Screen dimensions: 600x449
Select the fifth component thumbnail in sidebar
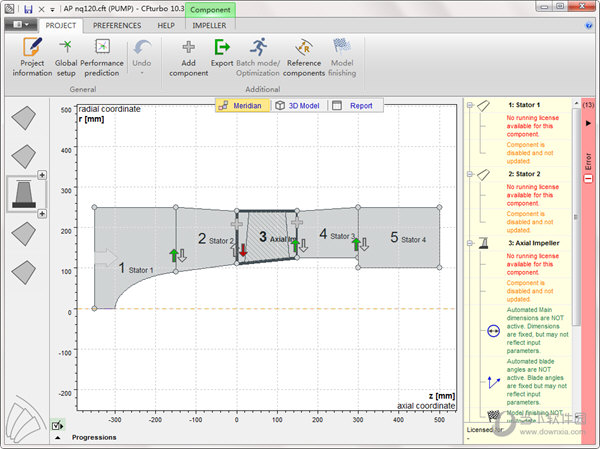(24, 272)
